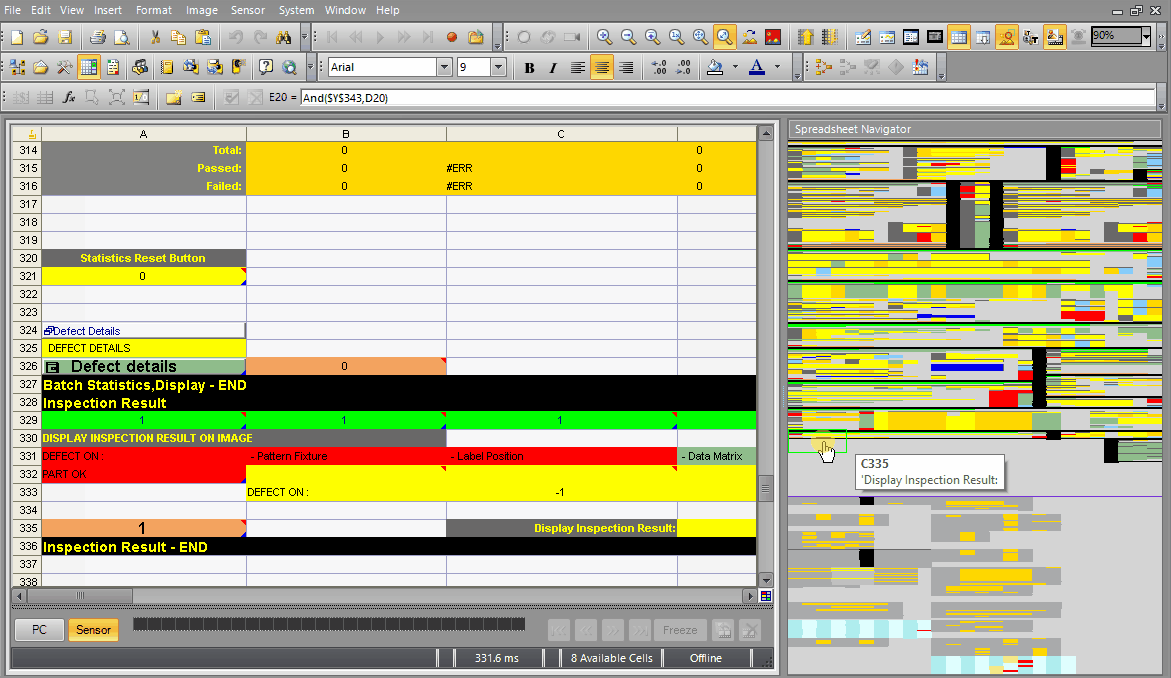The height and width of the screenshot is (678, 1171).
Task: Open the Defect Details link in cell A324
Action: pyautogui.click(x=86, y=331)
